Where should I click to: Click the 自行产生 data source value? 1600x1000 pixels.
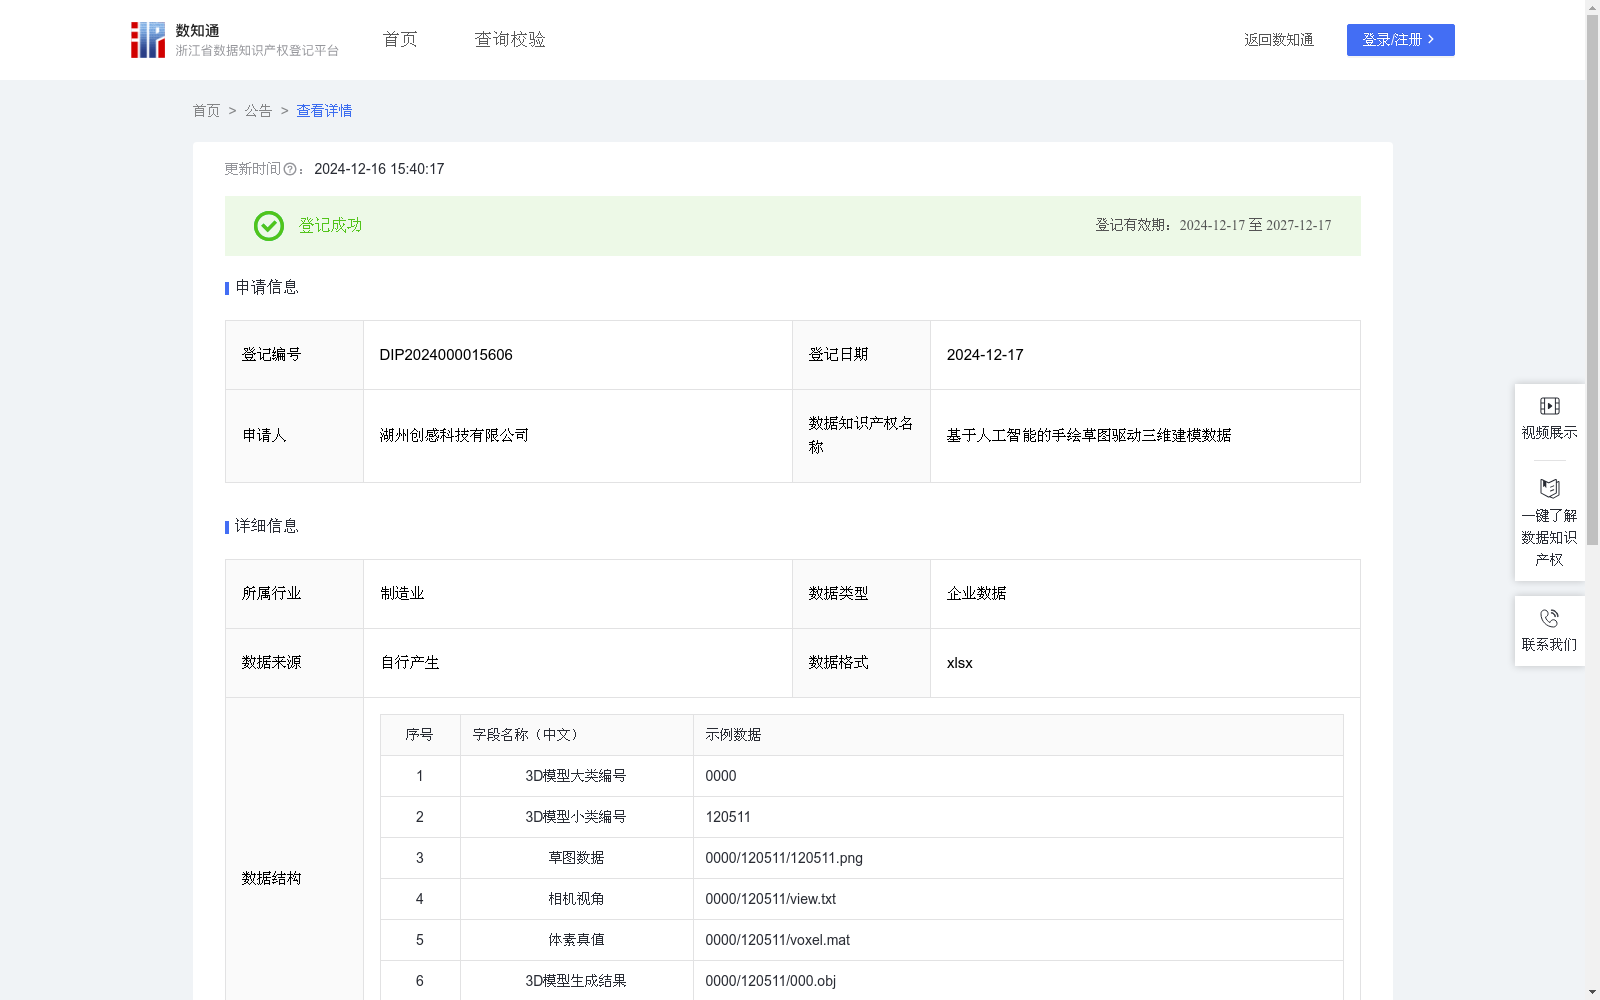point(410,662)
